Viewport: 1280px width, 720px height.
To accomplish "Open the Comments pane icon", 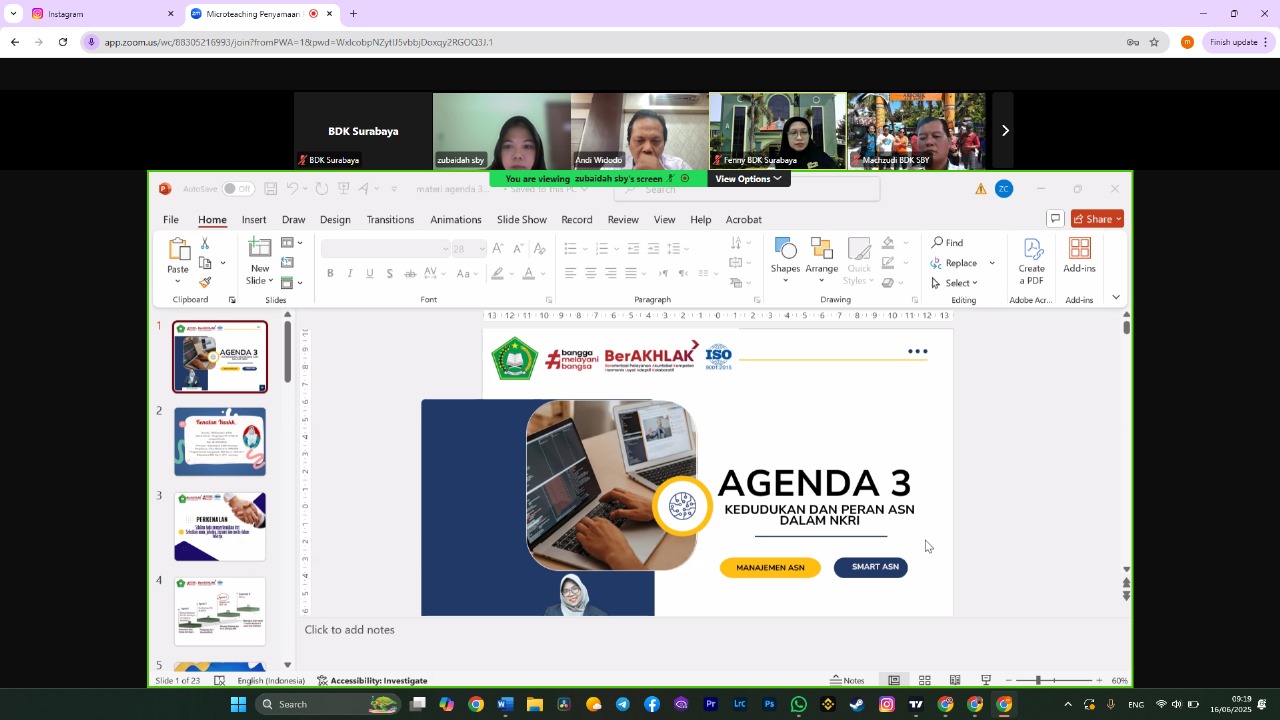I will [1054, 219].
